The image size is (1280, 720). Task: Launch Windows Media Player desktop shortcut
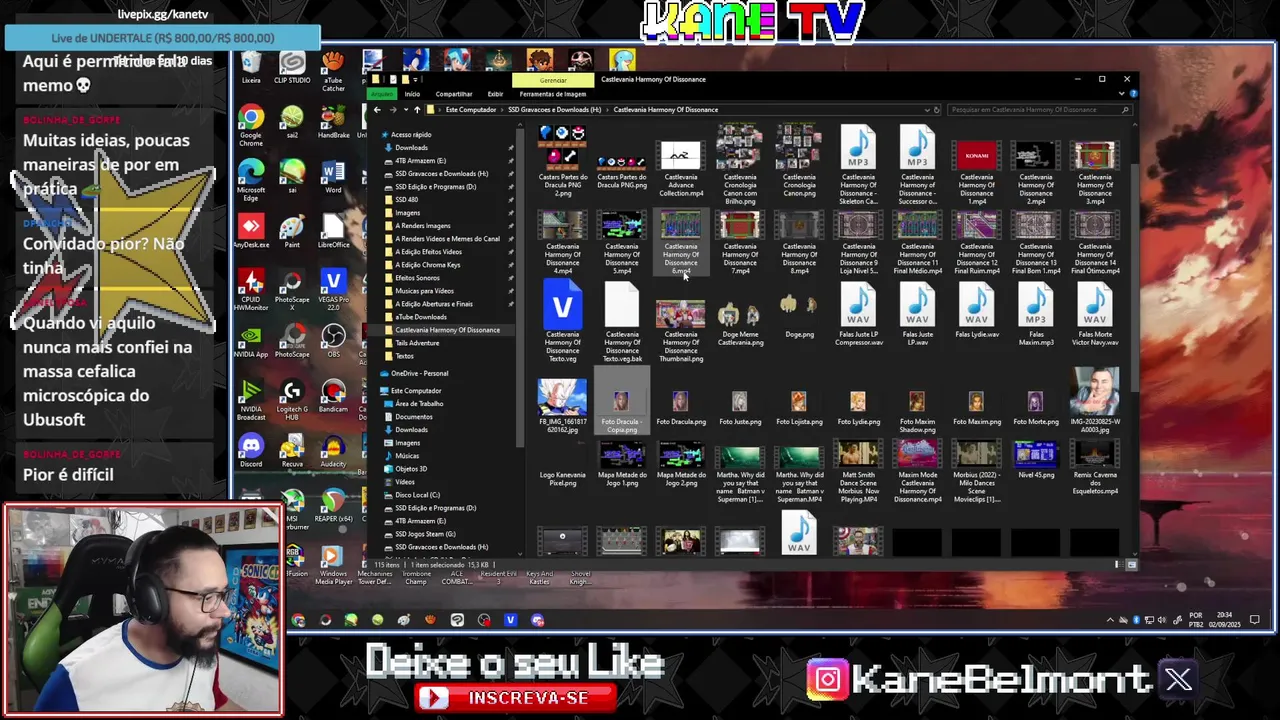click(x=333, y=565)
